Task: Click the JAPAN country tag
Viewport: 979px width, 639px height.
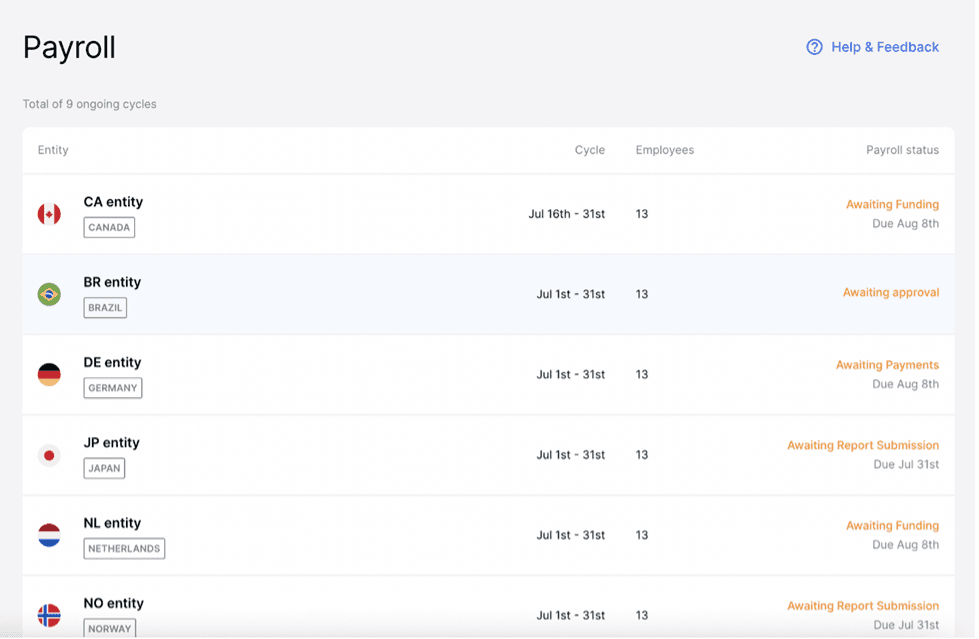Action: (104, 468)
